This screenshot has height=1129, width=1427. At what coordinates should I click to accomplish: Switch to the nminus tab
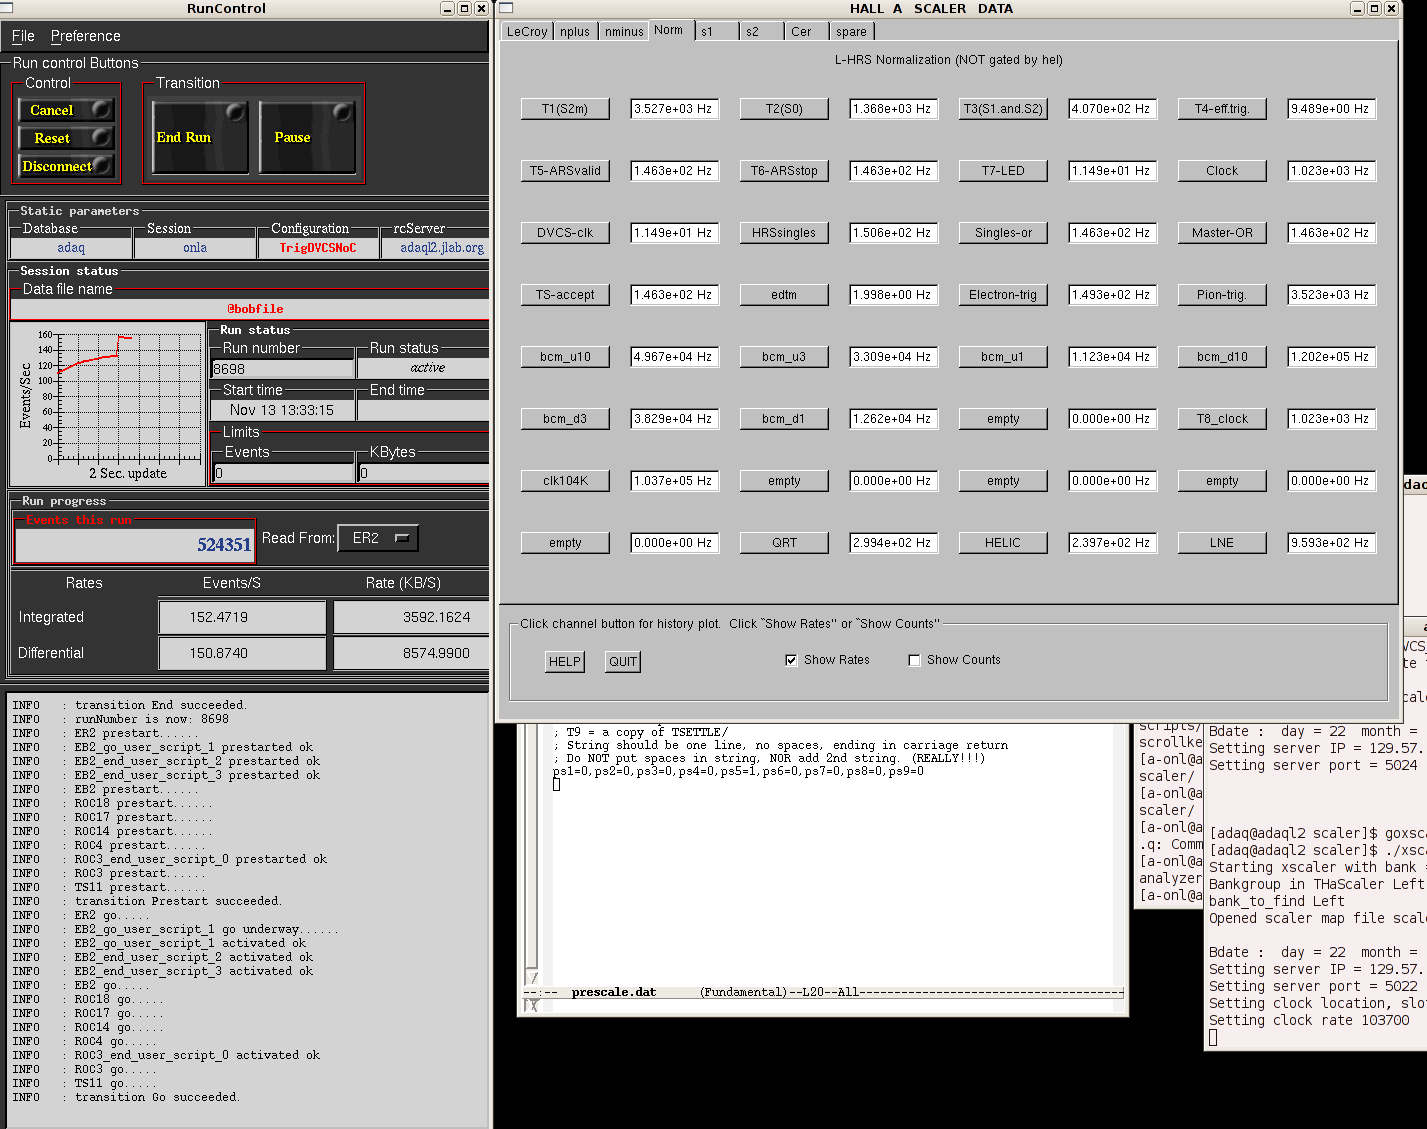click(x=624, y=32)
